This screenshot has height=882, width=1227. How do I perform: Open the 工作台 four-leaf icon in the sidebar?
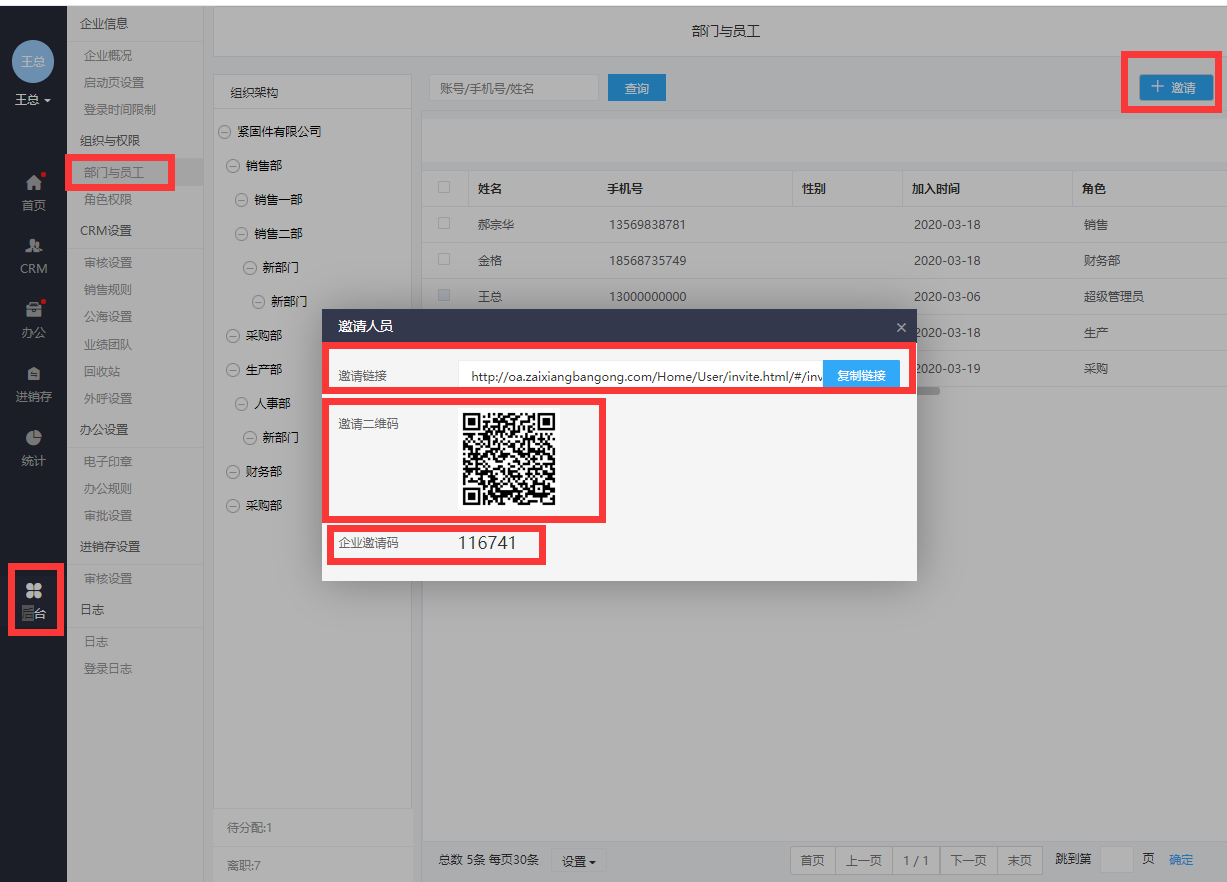[x=34, y=591]
